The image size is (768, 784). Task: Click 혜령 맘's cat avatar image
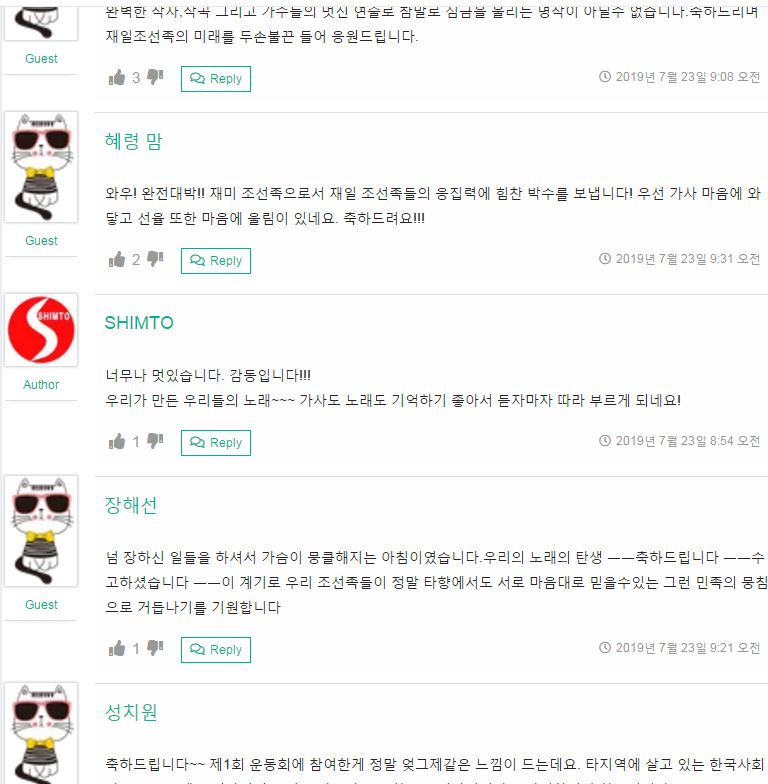point(41,167)
